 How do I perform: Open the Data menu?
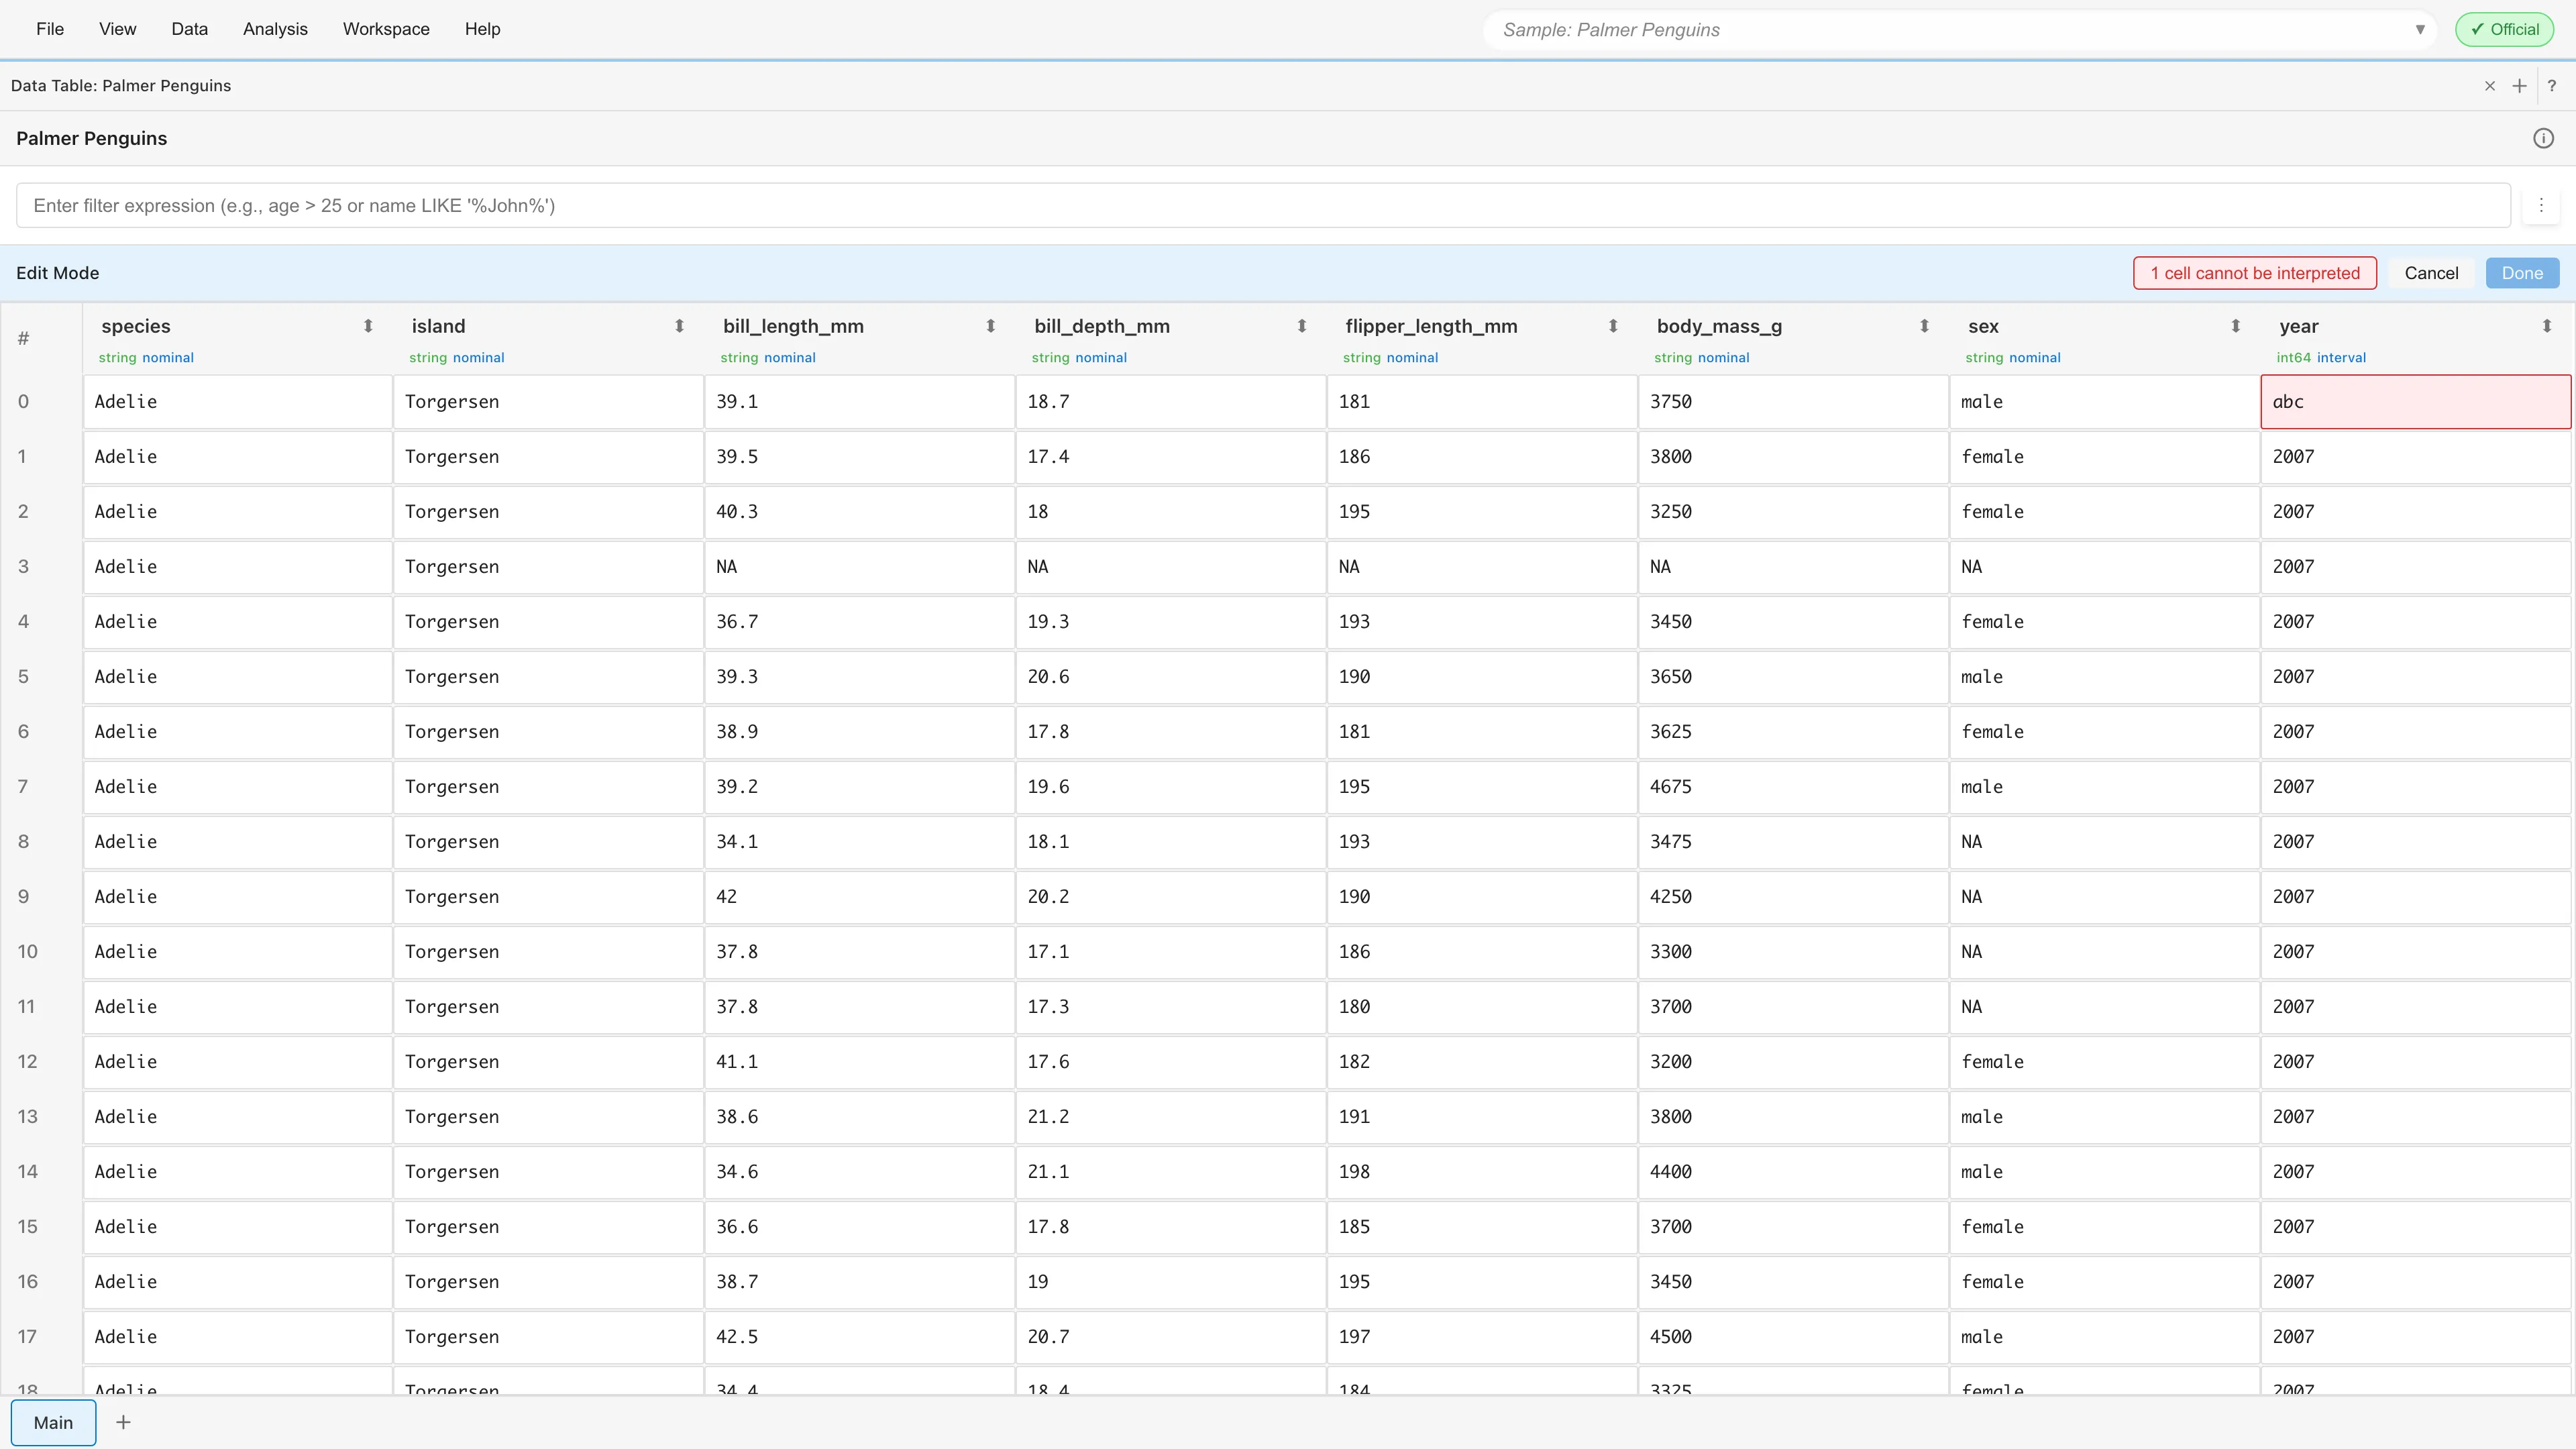(189, 29)
